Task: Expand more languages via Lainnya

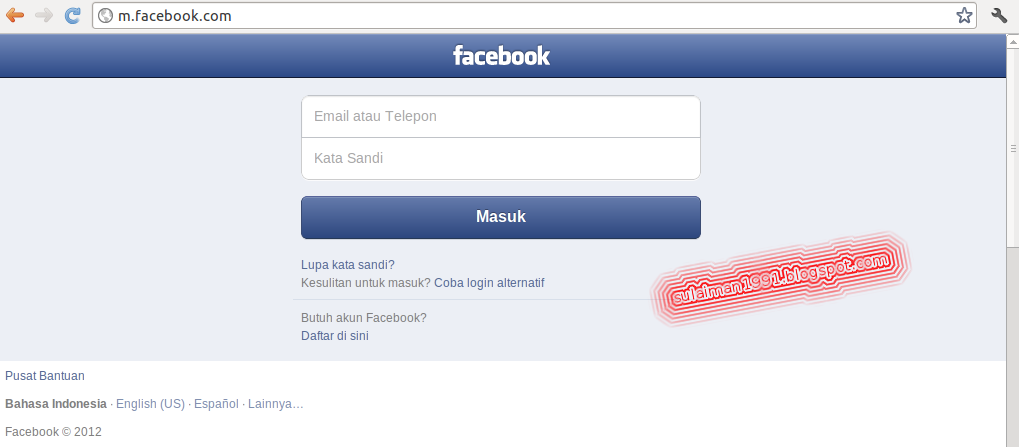Action: coord(276,404)
